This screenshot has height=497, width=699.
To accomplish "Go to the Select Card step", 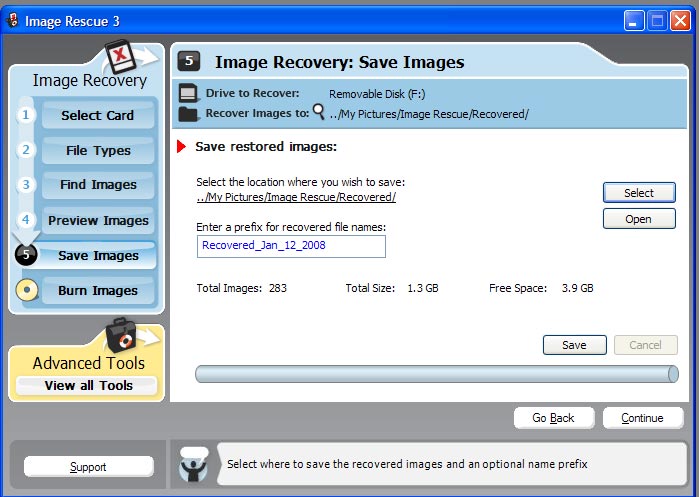I will coord(98,115).
